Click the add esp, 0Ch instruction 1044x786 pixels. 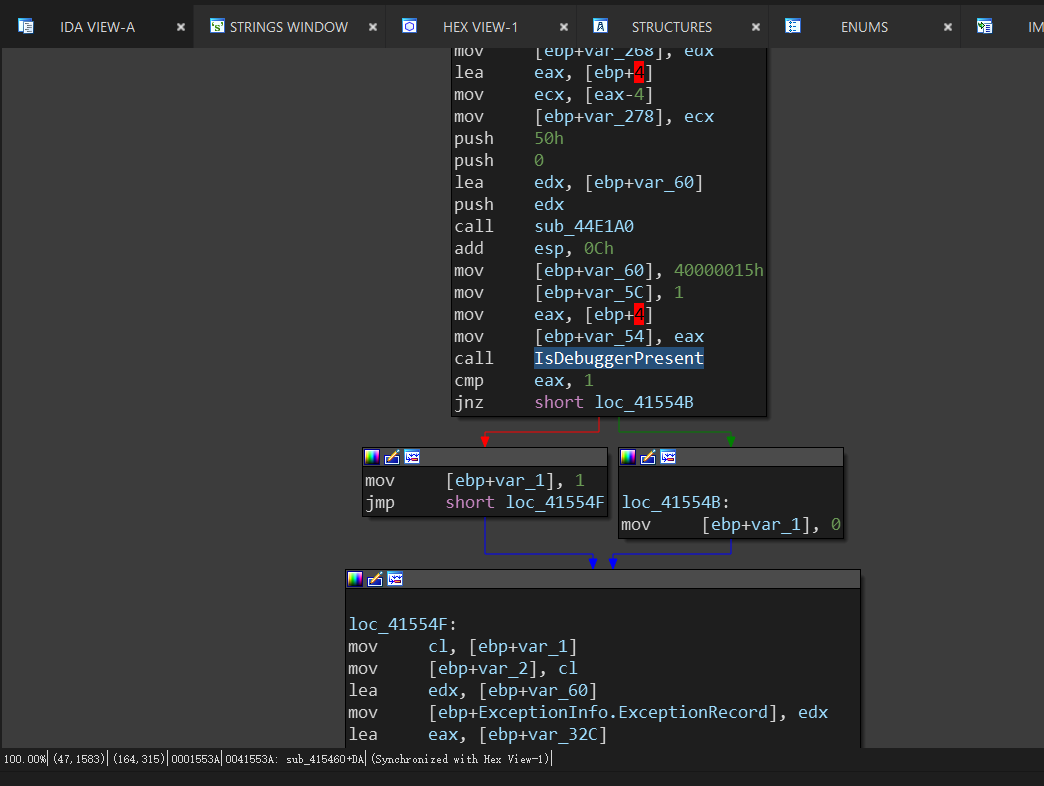pos(534,248)
